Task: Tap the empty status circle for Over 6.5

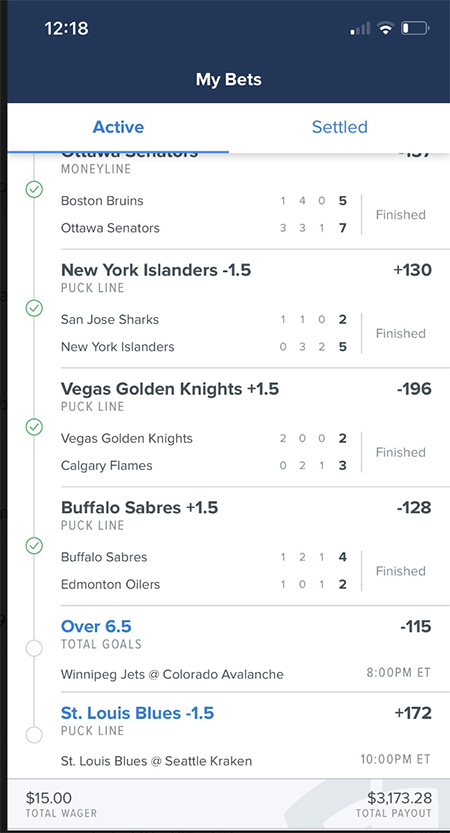Action: pyautogui.click(x=34, y=648)
